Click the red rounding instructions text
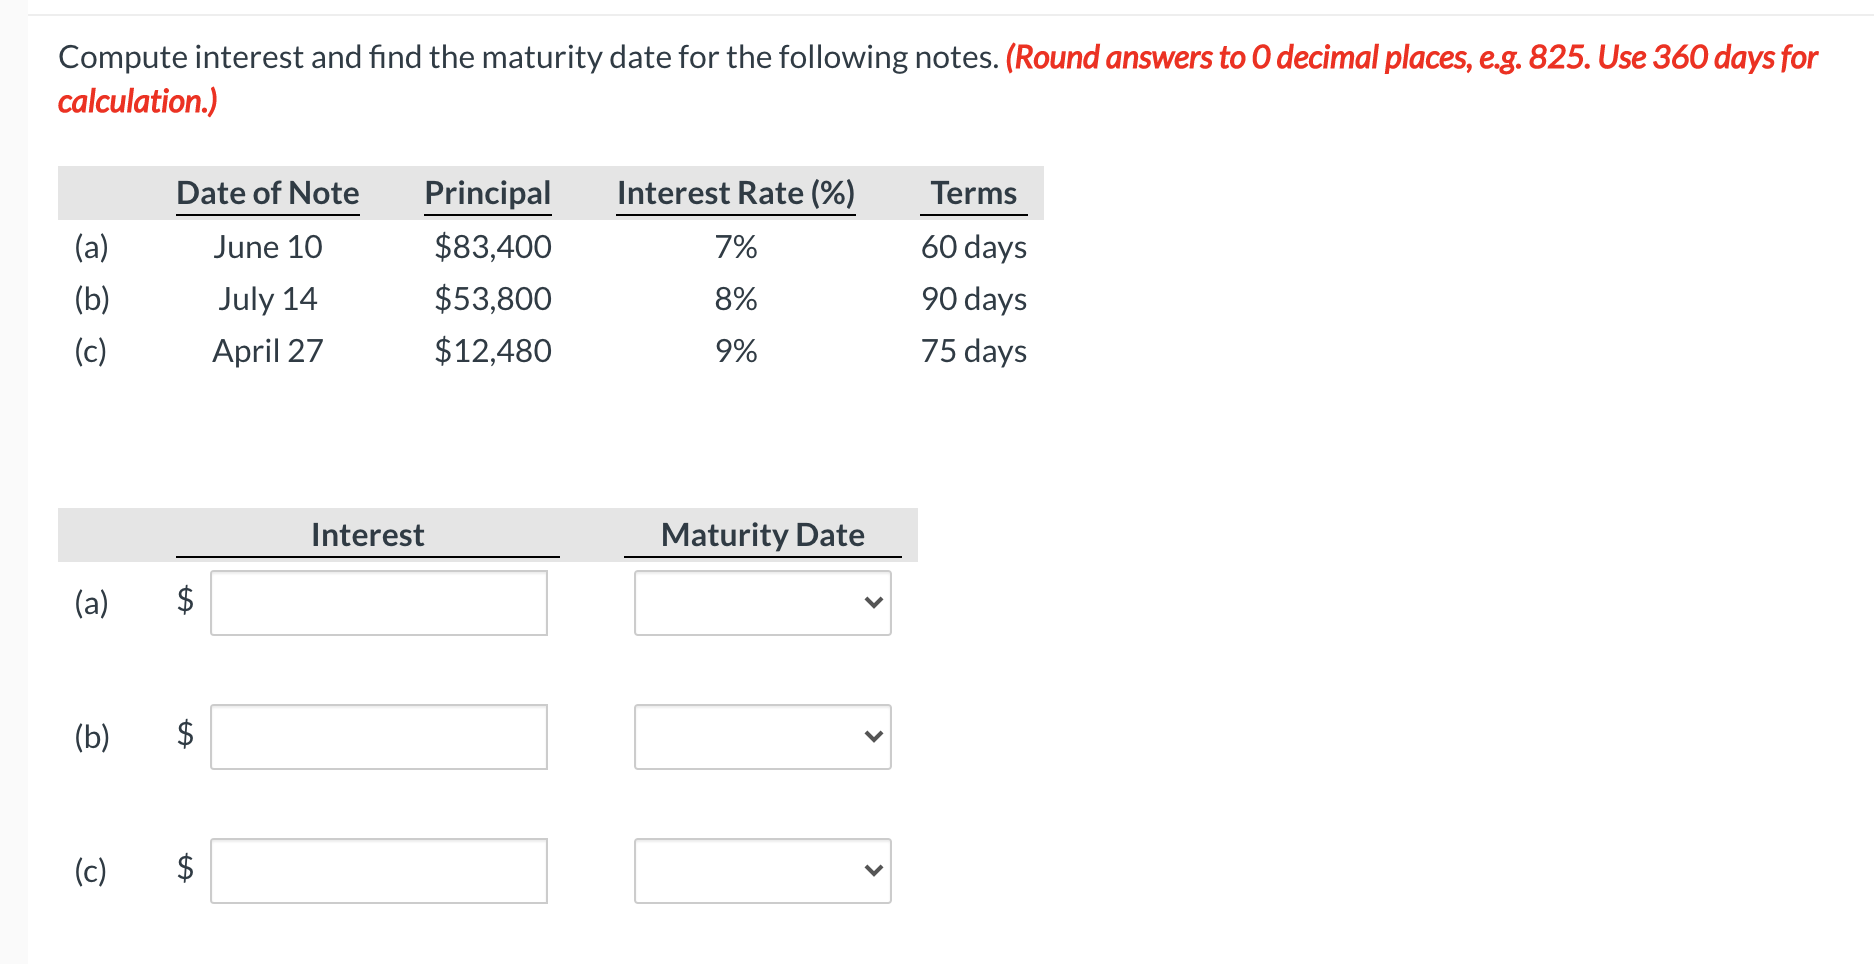Image resolution: width=1874 pixels, height=964 pixels. point(1410,58)
